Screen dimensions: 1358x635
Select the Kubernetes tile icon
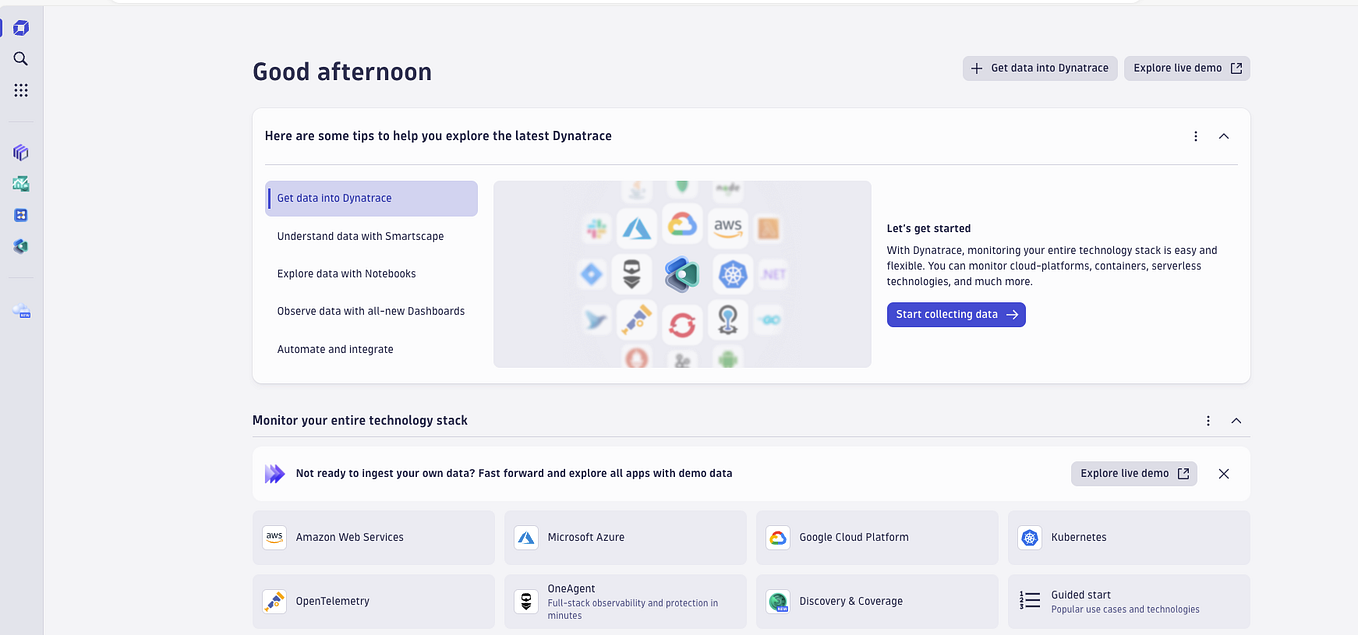(1030, 537)
